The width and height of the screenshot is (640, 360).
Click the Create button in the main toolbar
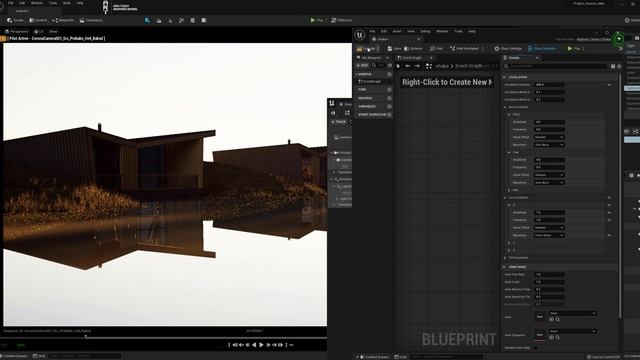16,20
